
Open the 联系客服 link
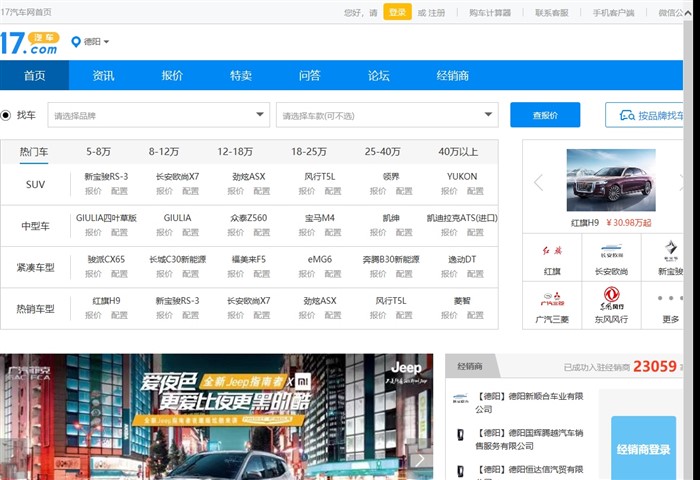tap(552, 13)
